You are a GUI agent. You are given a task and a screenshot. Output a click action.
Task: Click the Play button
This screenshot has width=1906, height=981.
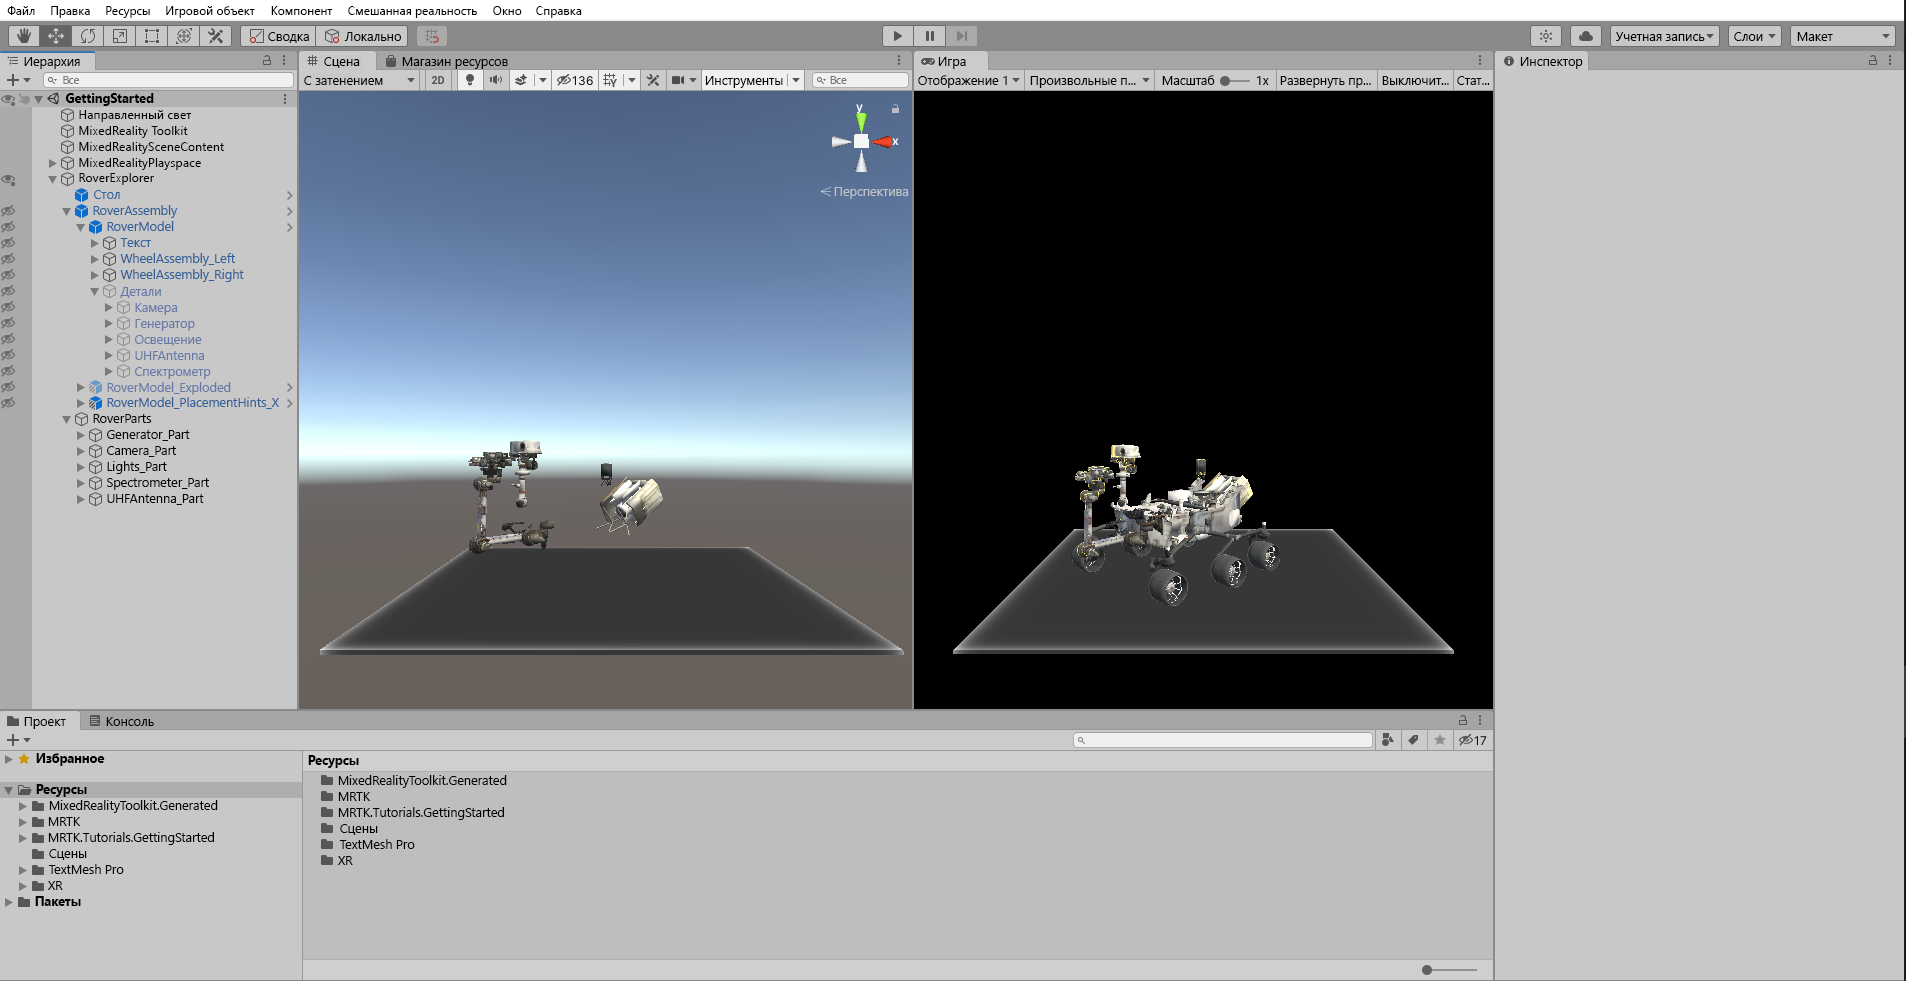tap(897, 36)
